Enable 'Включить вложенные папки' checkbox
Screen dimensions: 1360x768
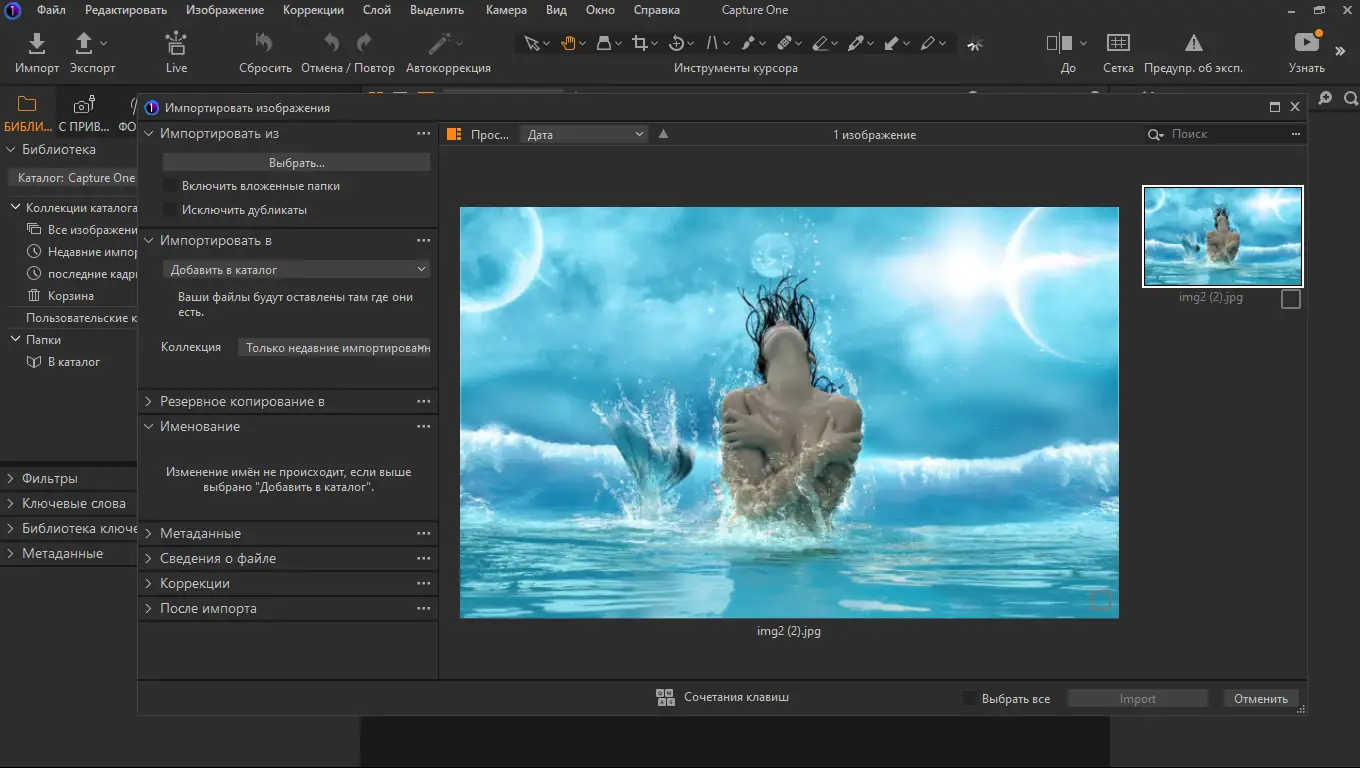tap(171, 186)
